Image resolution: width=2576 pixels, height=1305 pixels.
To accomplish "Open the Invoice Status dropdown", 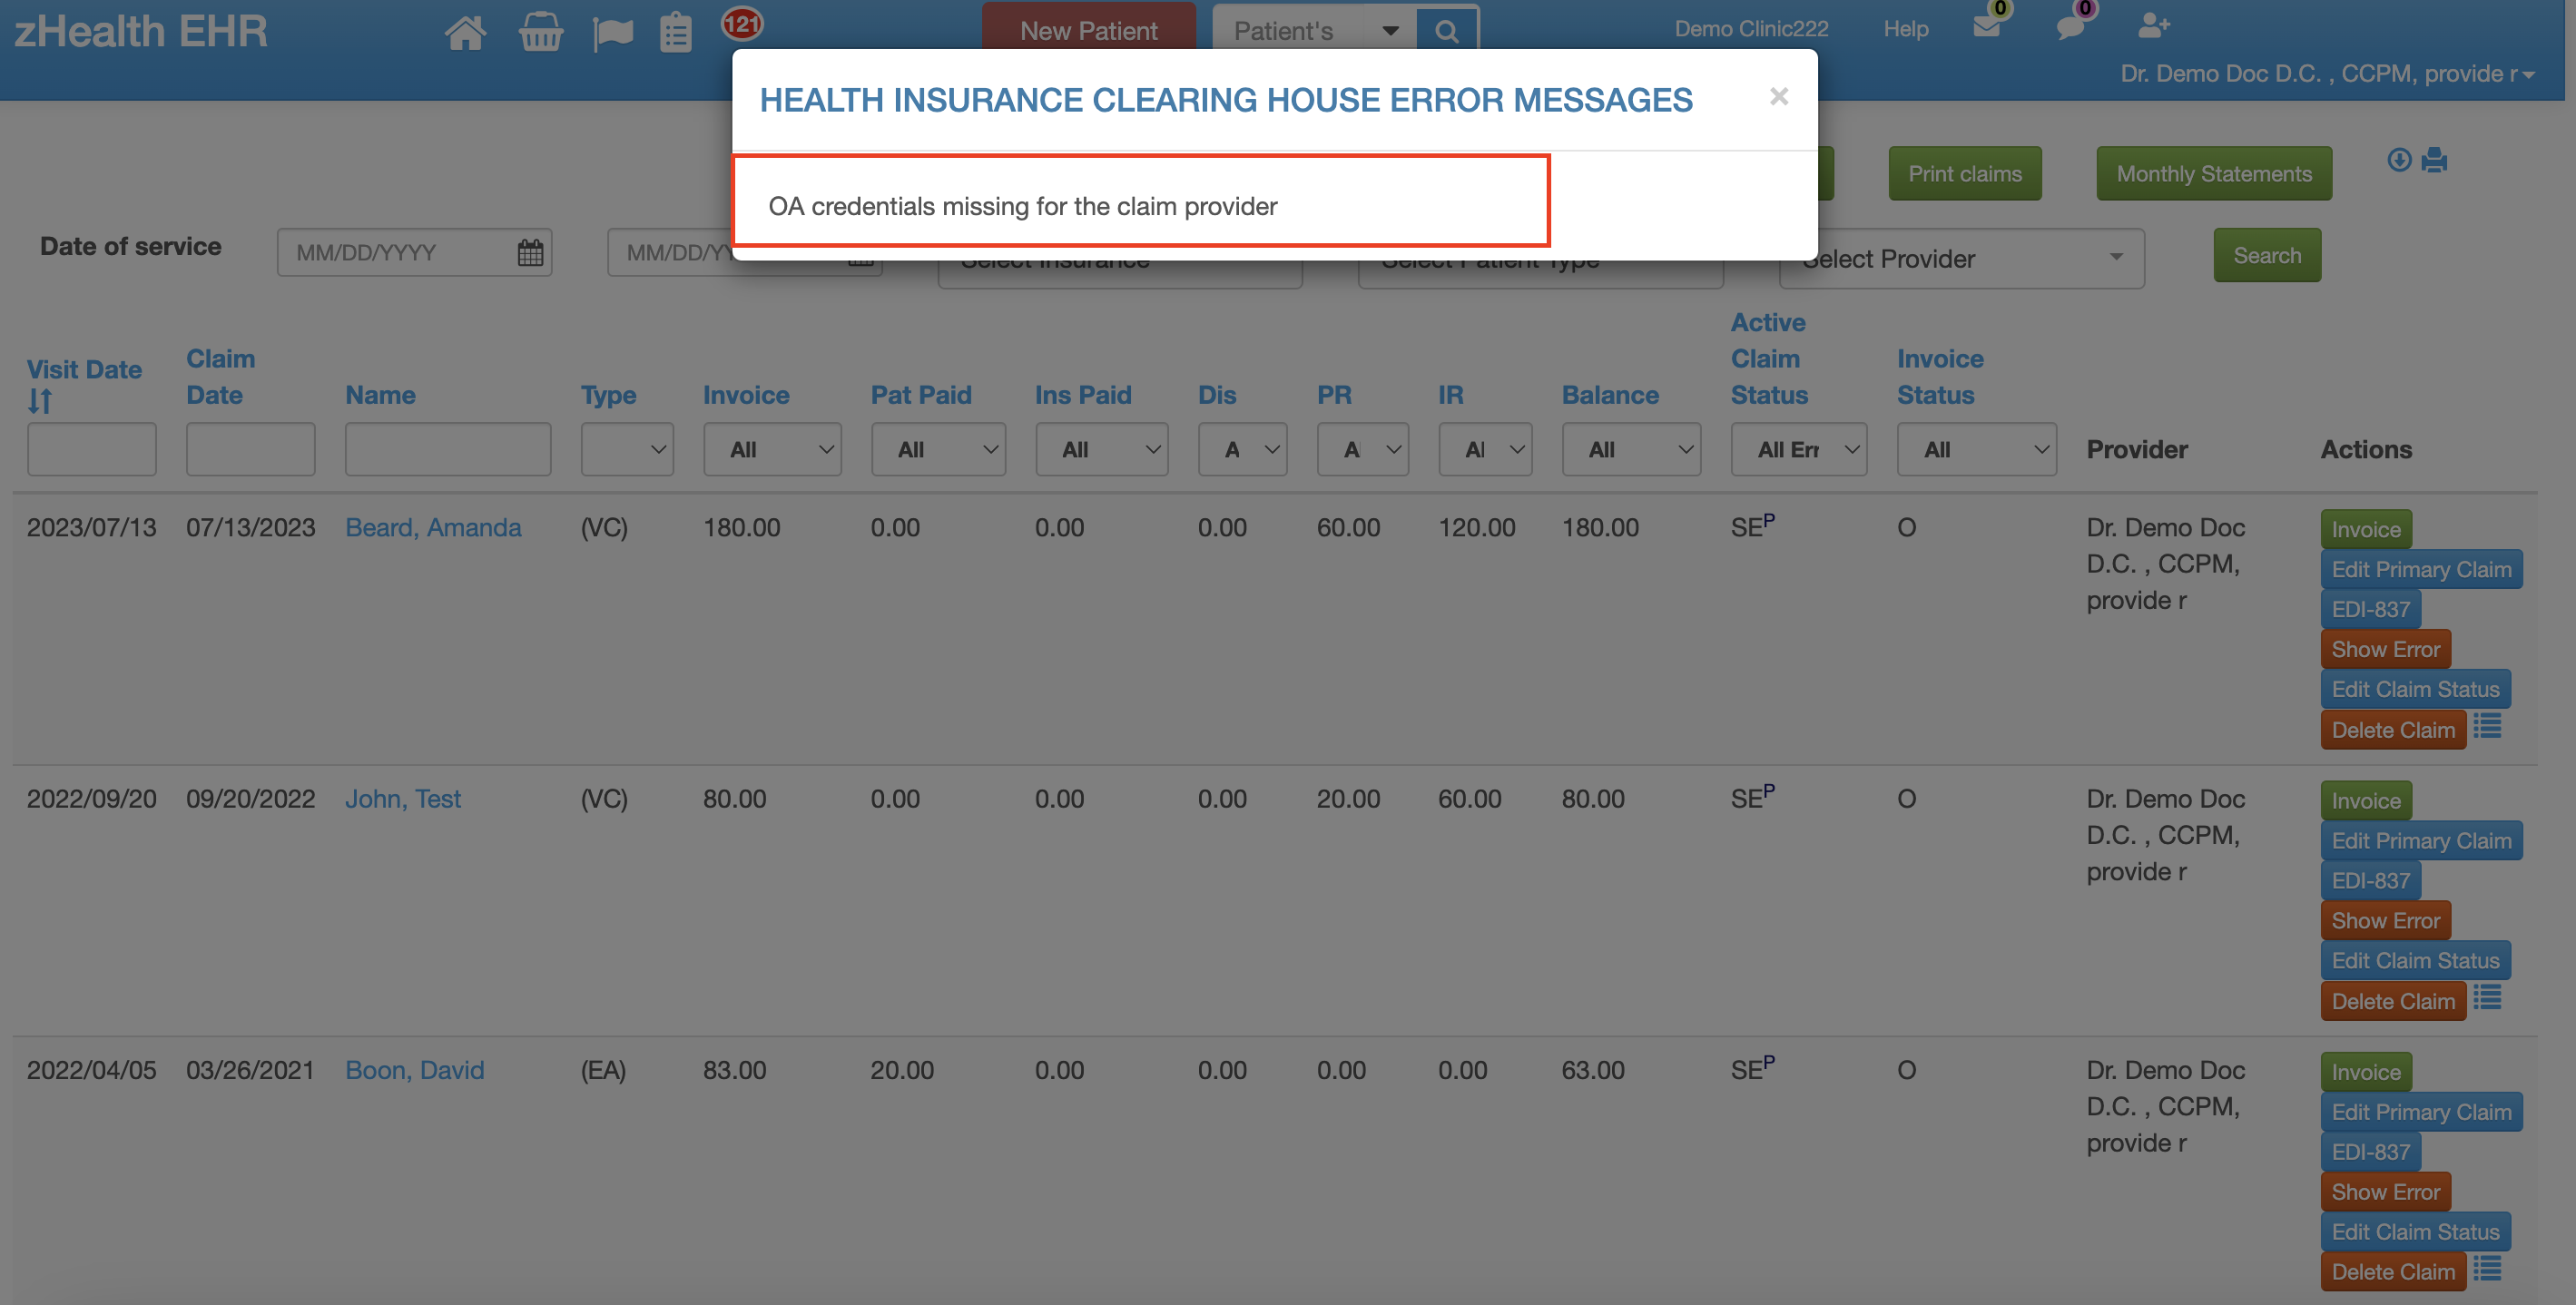I will [1975, 449].
